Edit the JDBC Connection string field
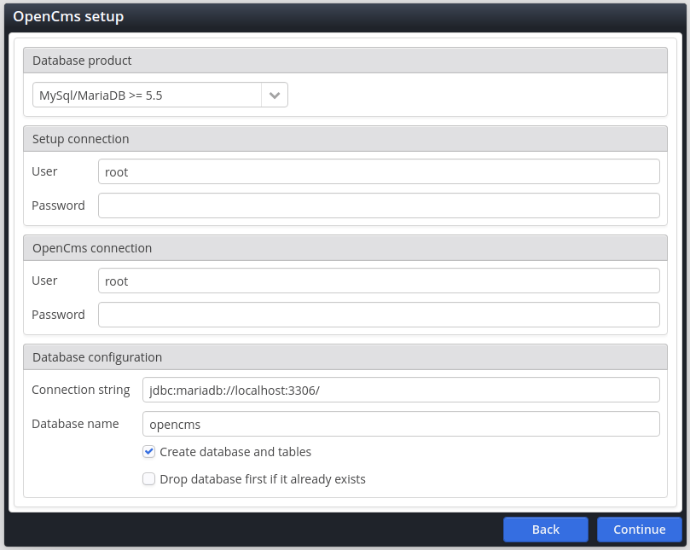Viewport: 690px width, 550px height. 400,390
